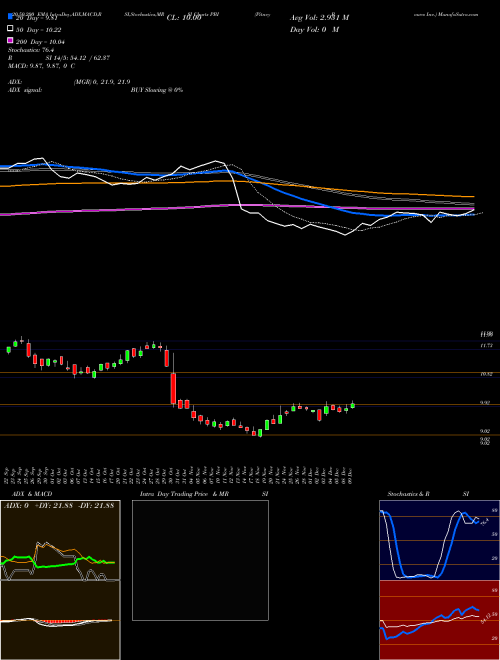Click the 'ADX: 0 +DY: 21.88 -DY: 21.88' header
The image size is (500, 660).
(x=59, y=506)
